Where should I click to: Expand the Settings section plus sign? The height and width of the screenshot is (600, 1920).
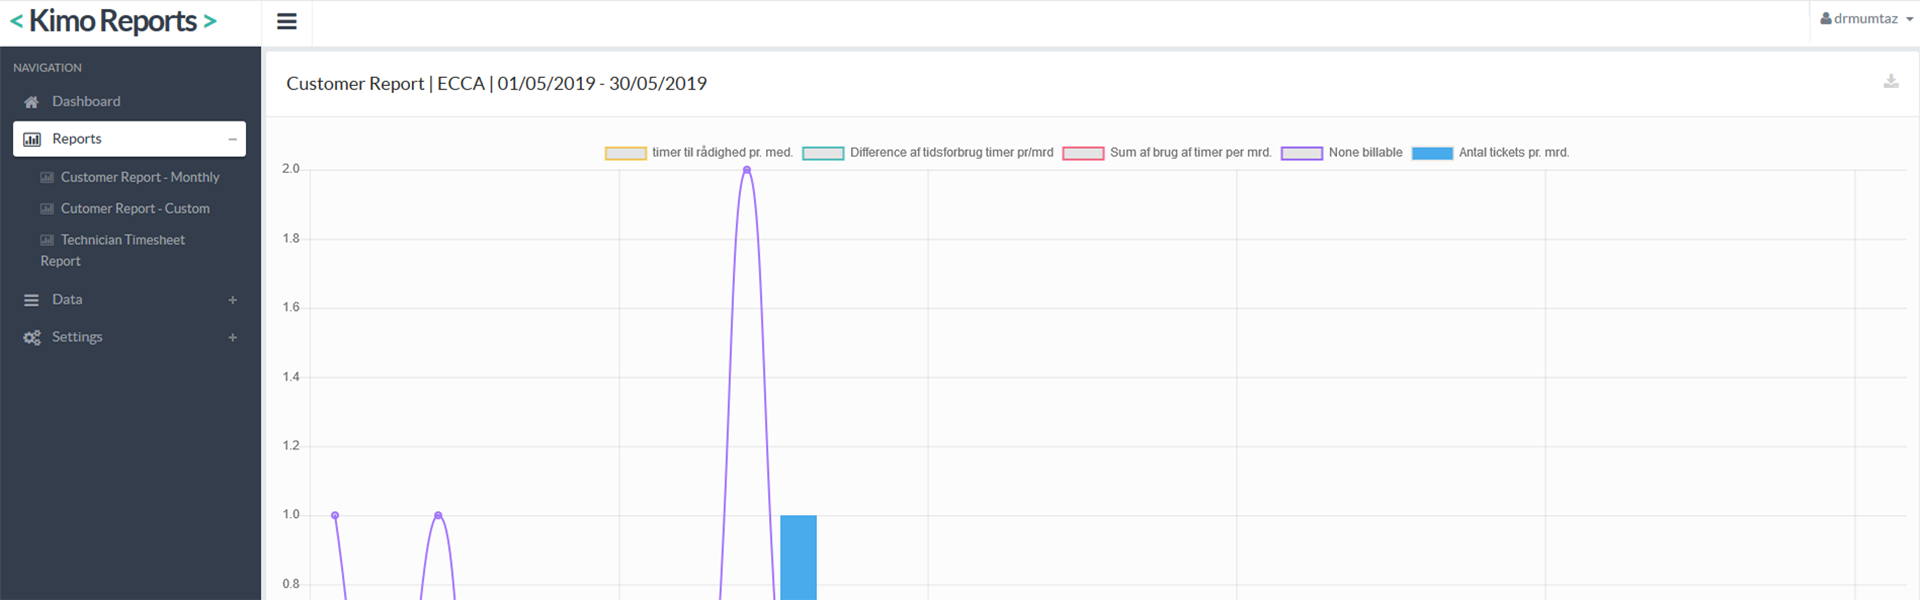[x=232, y=338]
